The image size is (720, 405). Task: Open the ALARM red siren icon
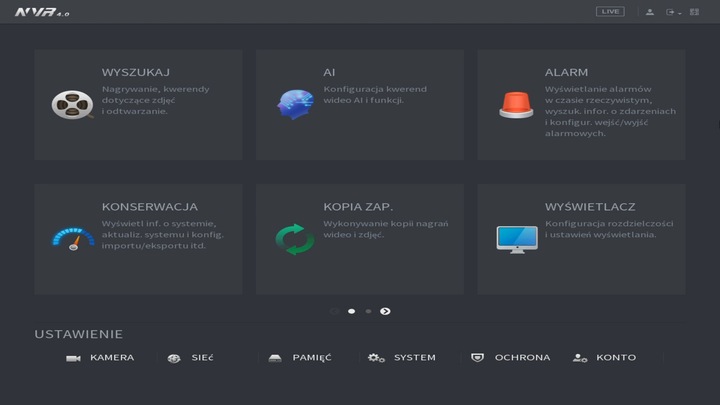(x=516, y=104)
